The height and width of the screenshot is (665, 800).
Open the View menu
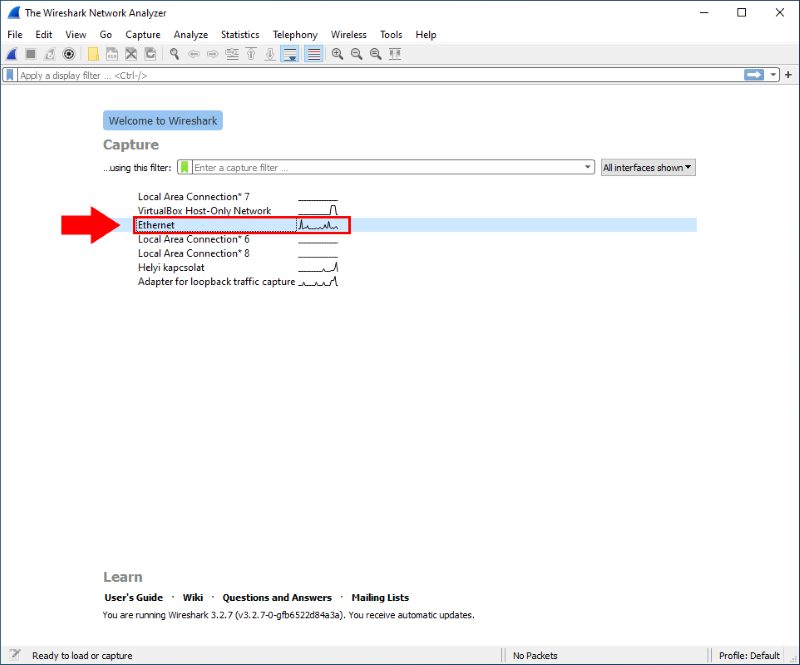coord(76,35)
